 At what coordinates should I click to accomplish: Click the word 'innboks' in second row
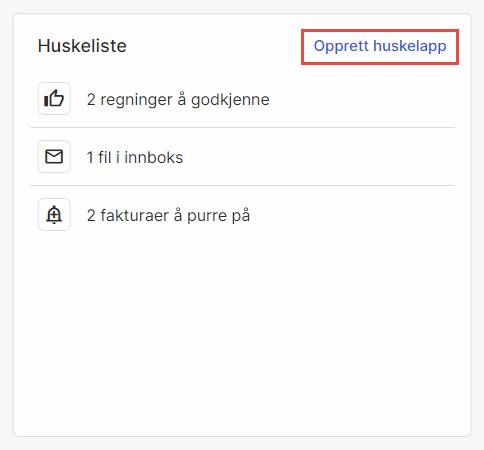(154, 157)
